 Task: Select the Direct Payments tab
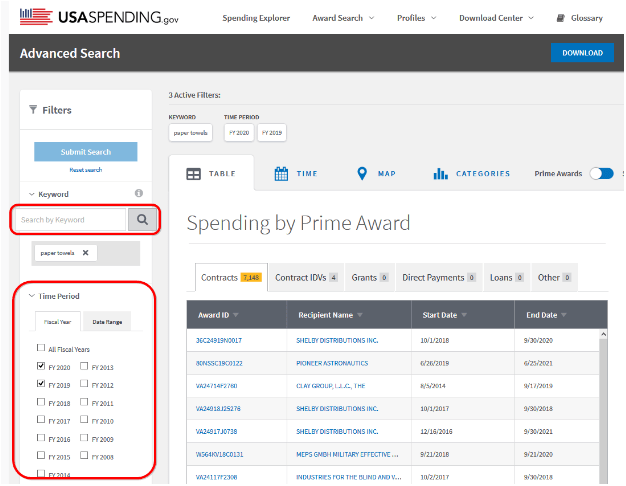[439, 277]
